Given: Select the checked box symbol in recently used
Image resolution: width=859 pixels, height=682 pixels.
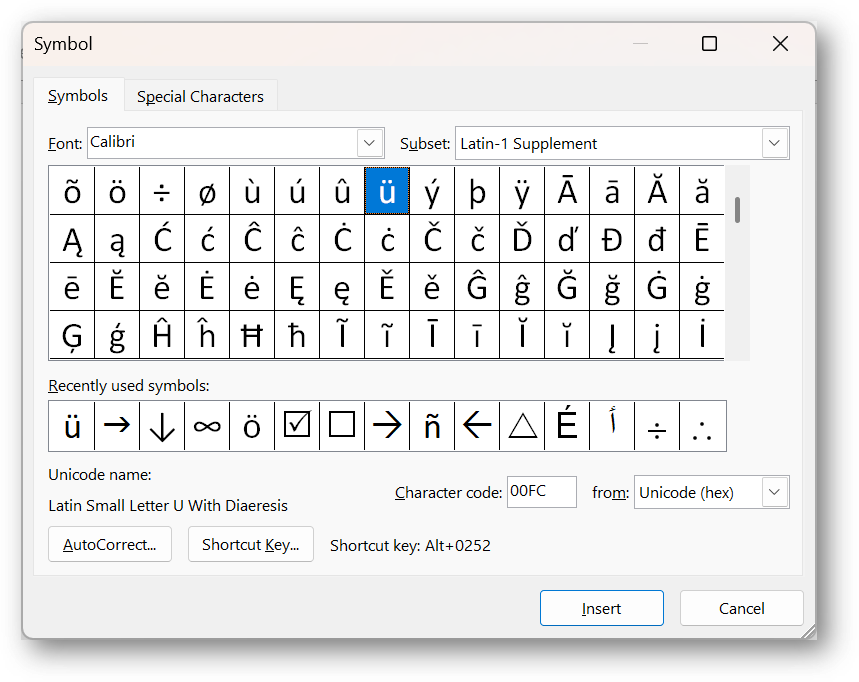Looking at the screenshot, I should (x=296, y=424).
